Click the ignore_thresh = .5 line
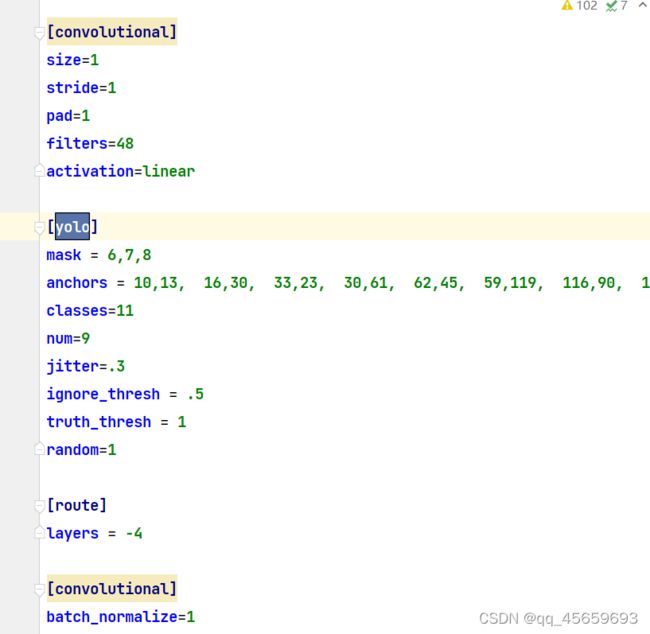Screen dimensions: 650x634 point(125,394)
